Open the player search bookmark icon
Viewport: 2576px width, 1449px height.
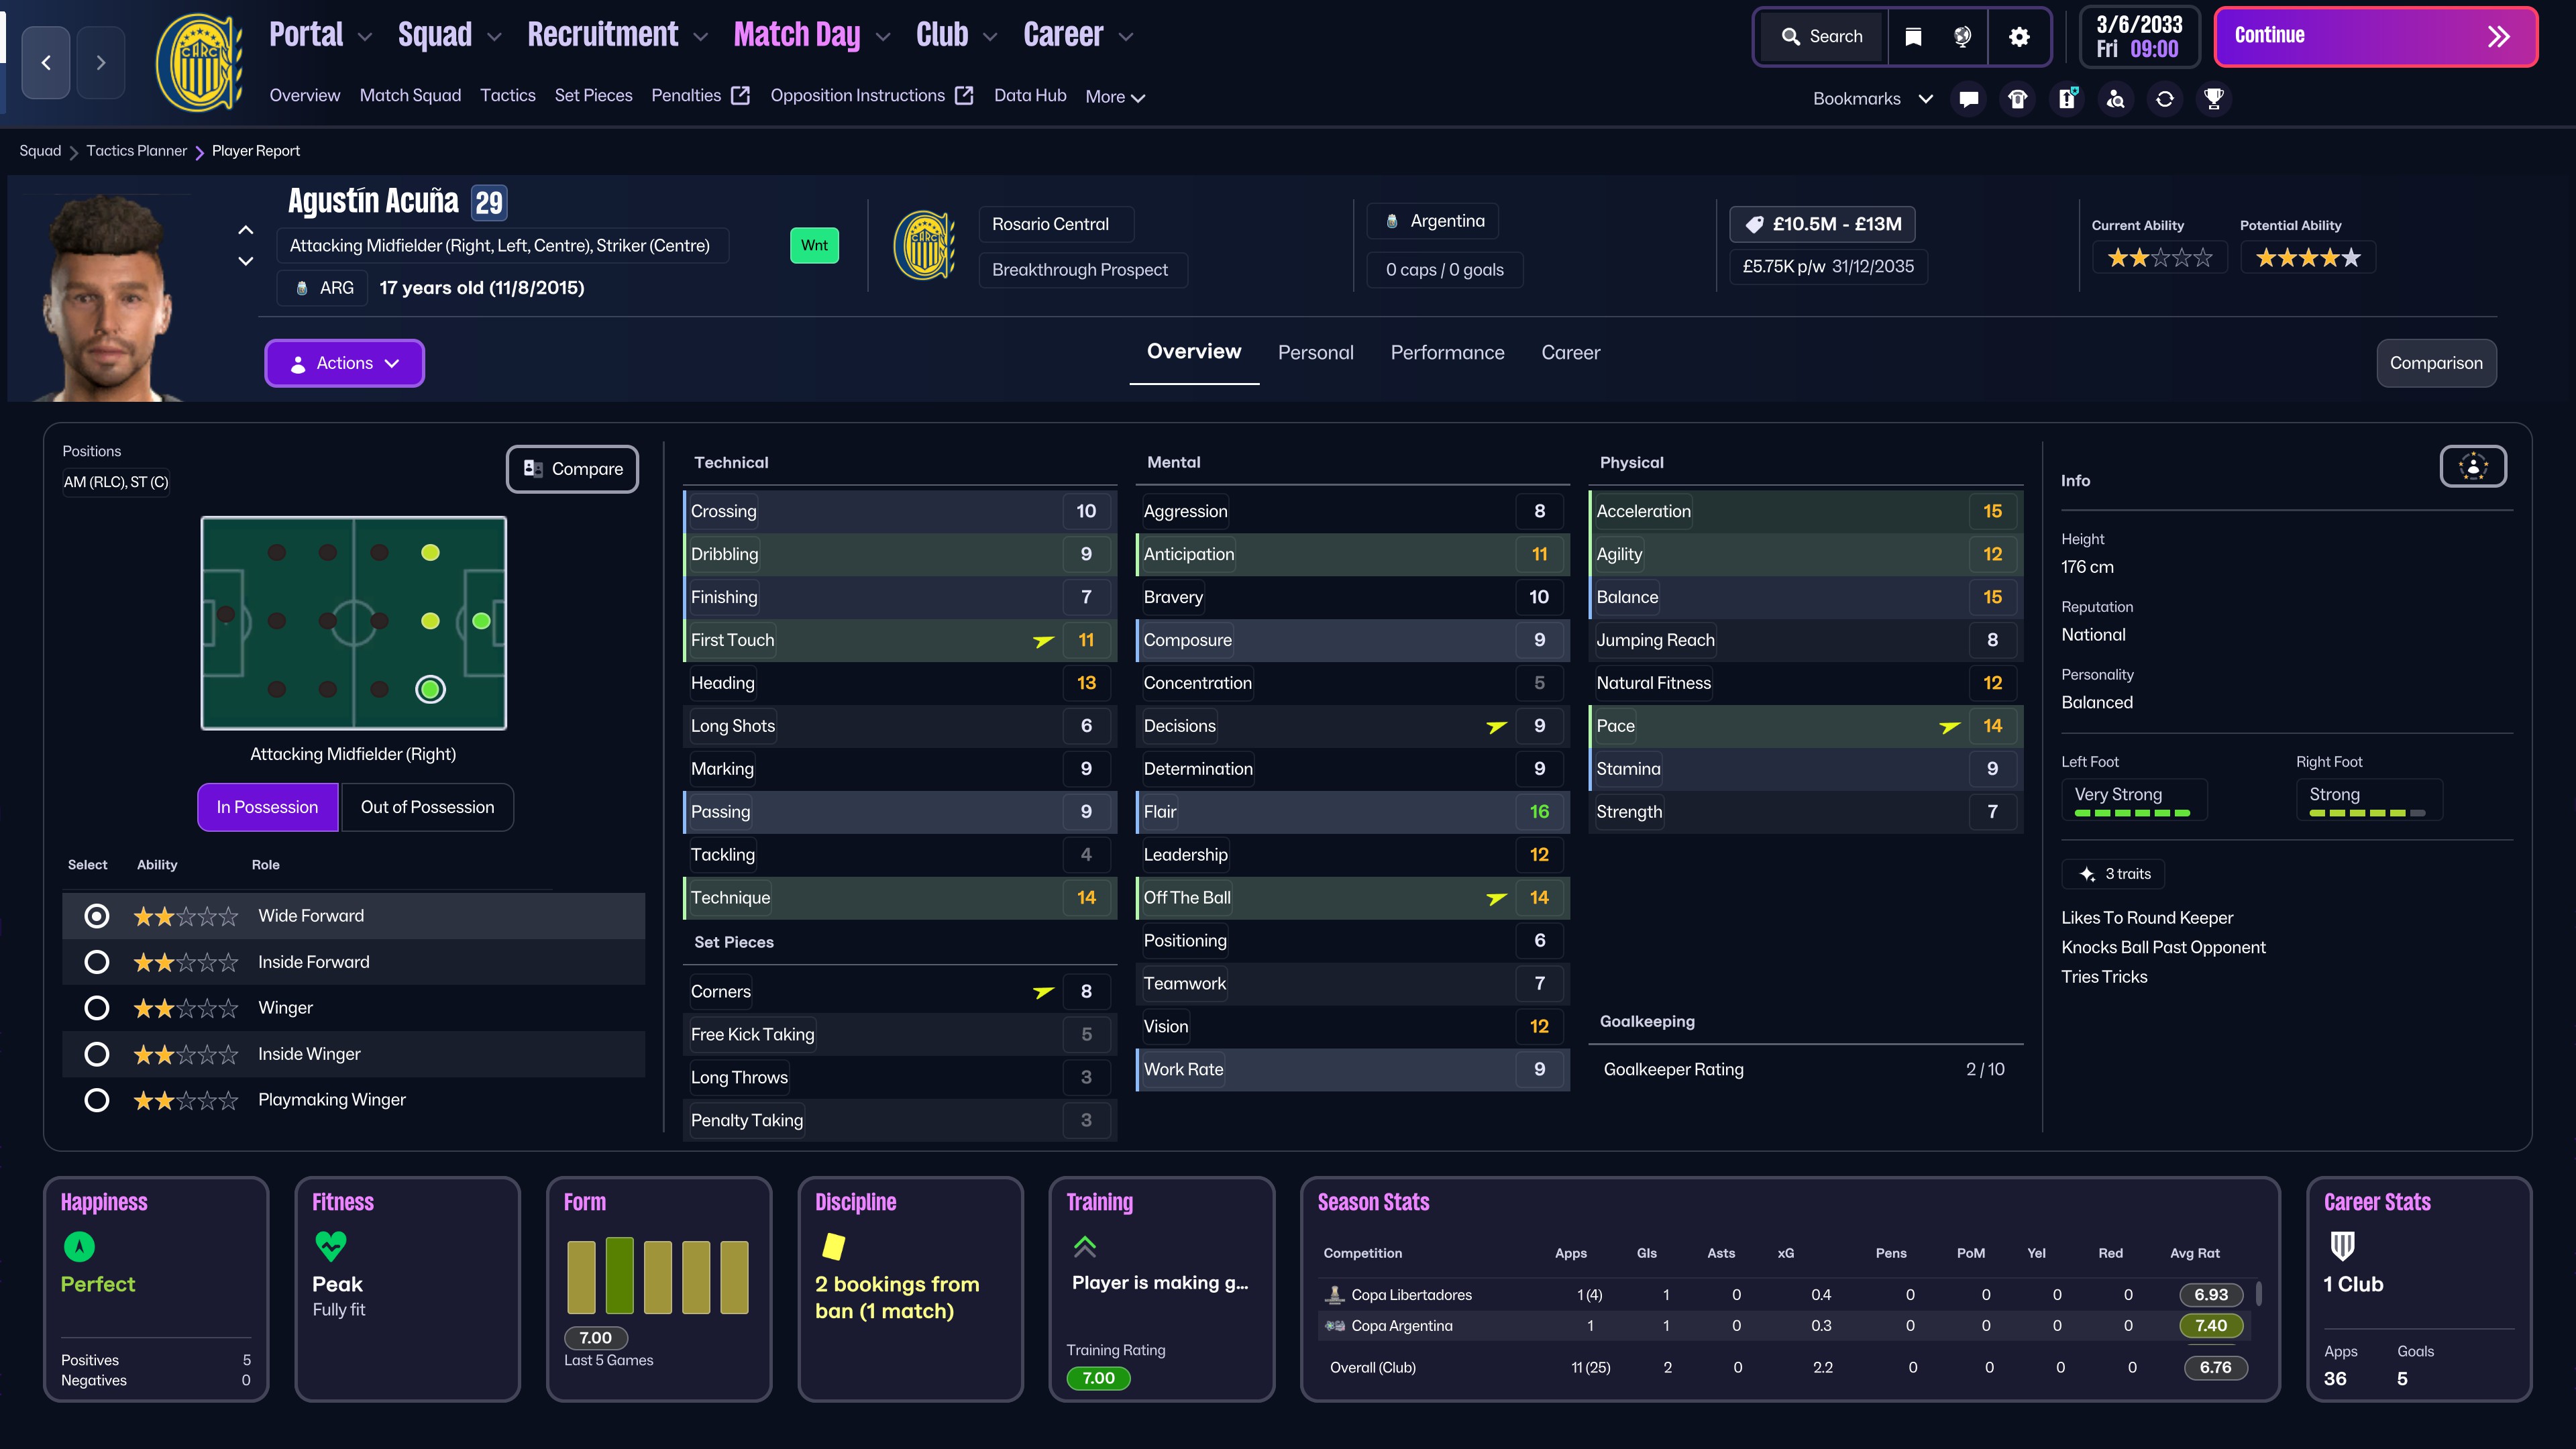point(2115,98)
